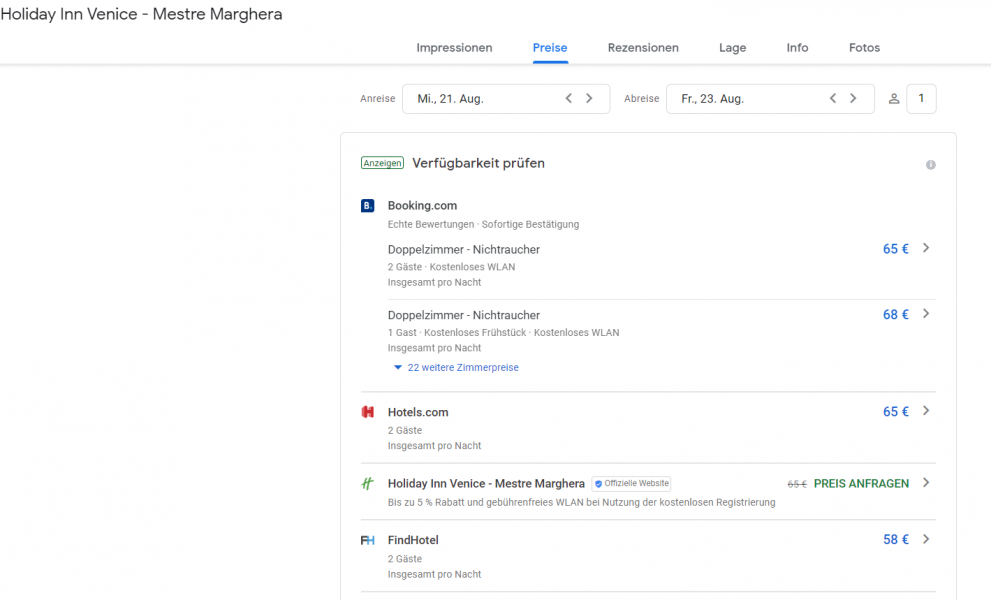Viewport: 991px width, 600px height.
Task: Go to previous Abreise check-out date
Action: (833, 99)
